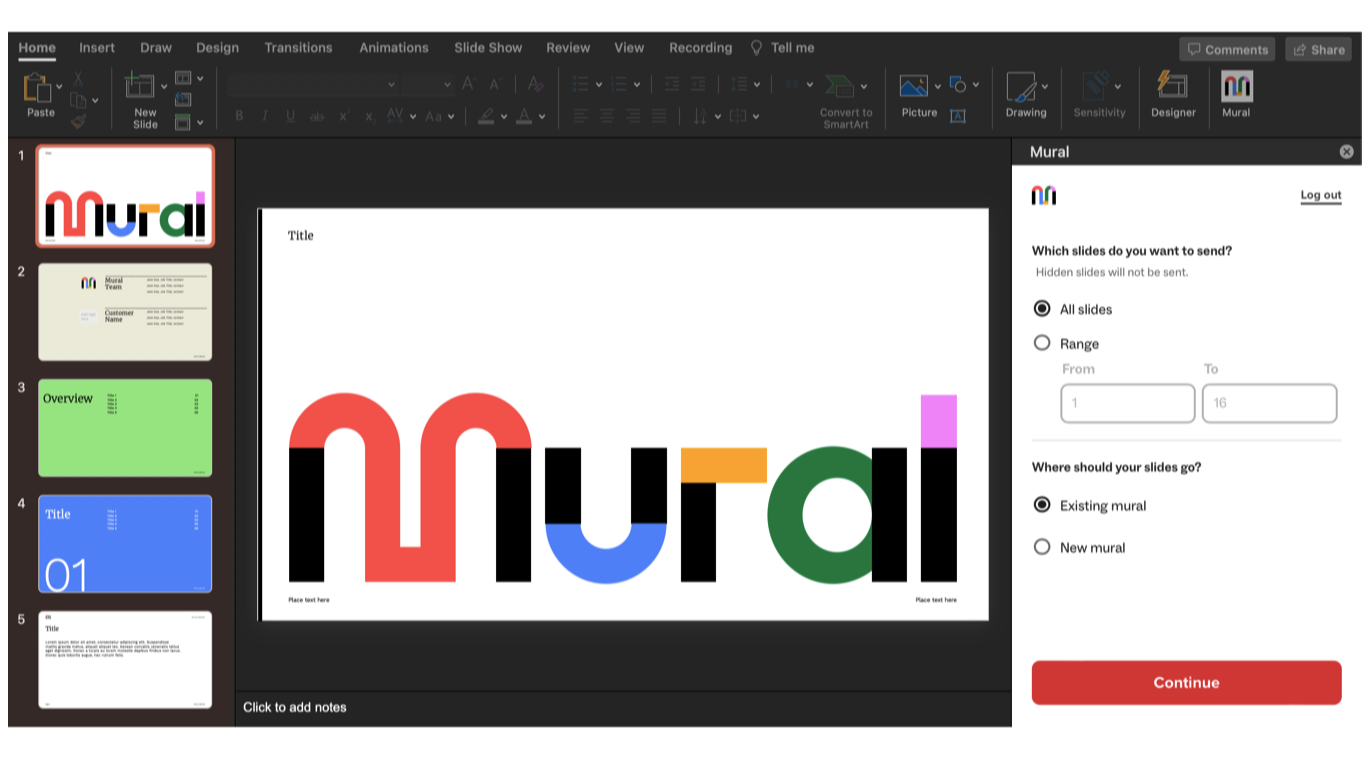Select the New mural radio option
Image resolution: width=1366 pixels, height=768 pixels.
pyautogui.click(x=1042, y=547)
